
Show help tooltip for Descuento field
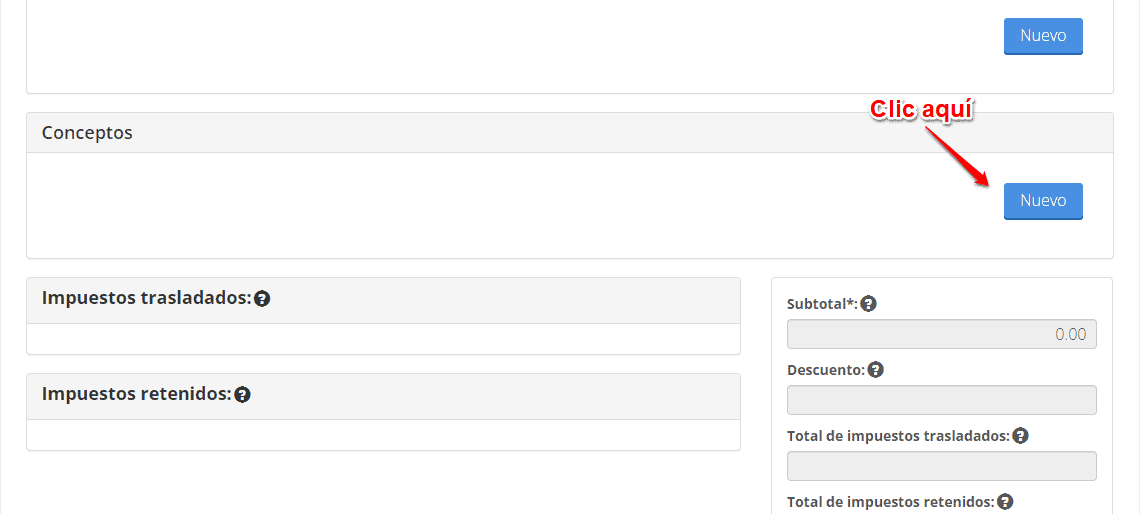(876, 370)
